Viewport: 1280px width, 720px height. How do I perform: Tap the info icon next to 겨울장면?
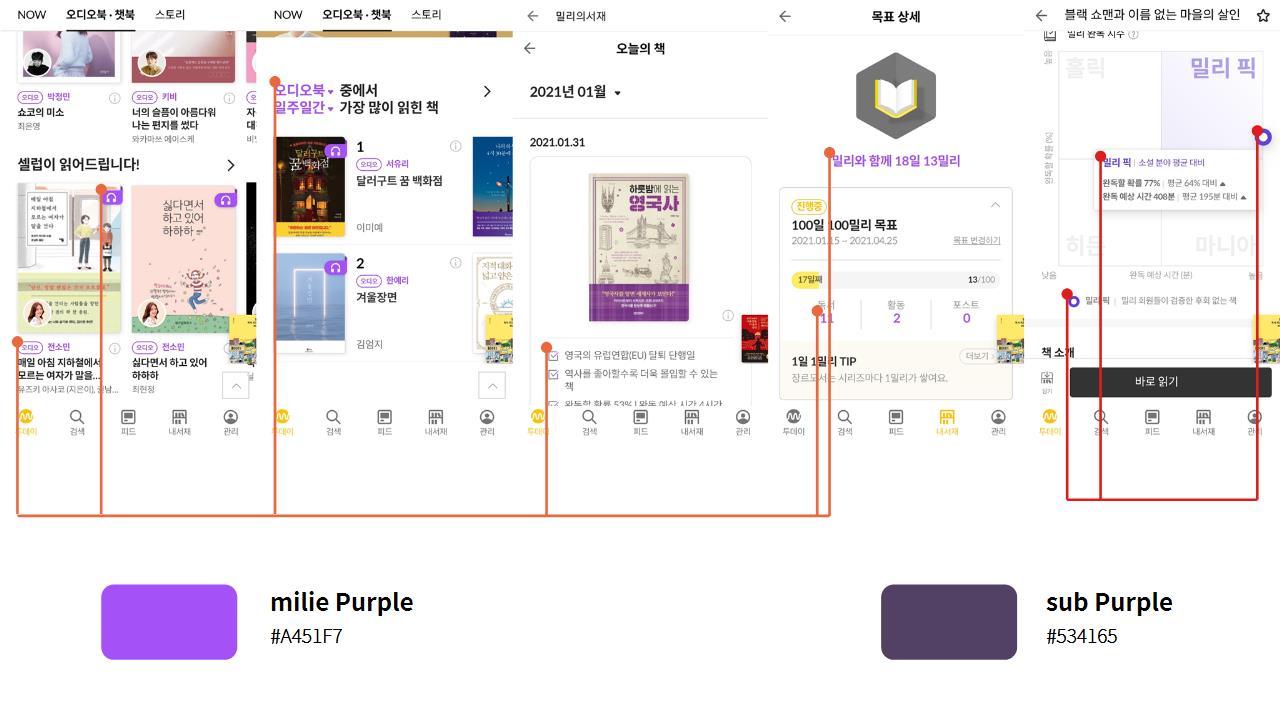pyautogui.click(x=456, y=263)
